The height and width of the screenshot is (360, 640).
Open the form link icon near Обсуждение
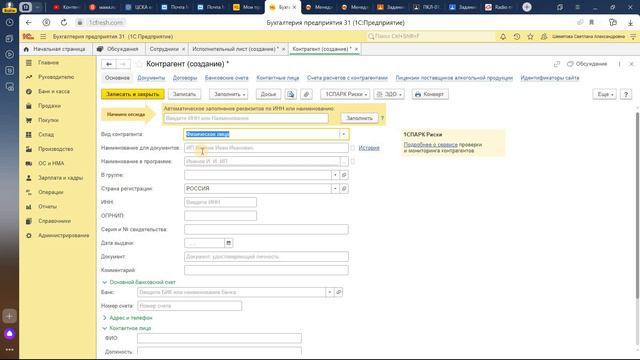point(557,64)
